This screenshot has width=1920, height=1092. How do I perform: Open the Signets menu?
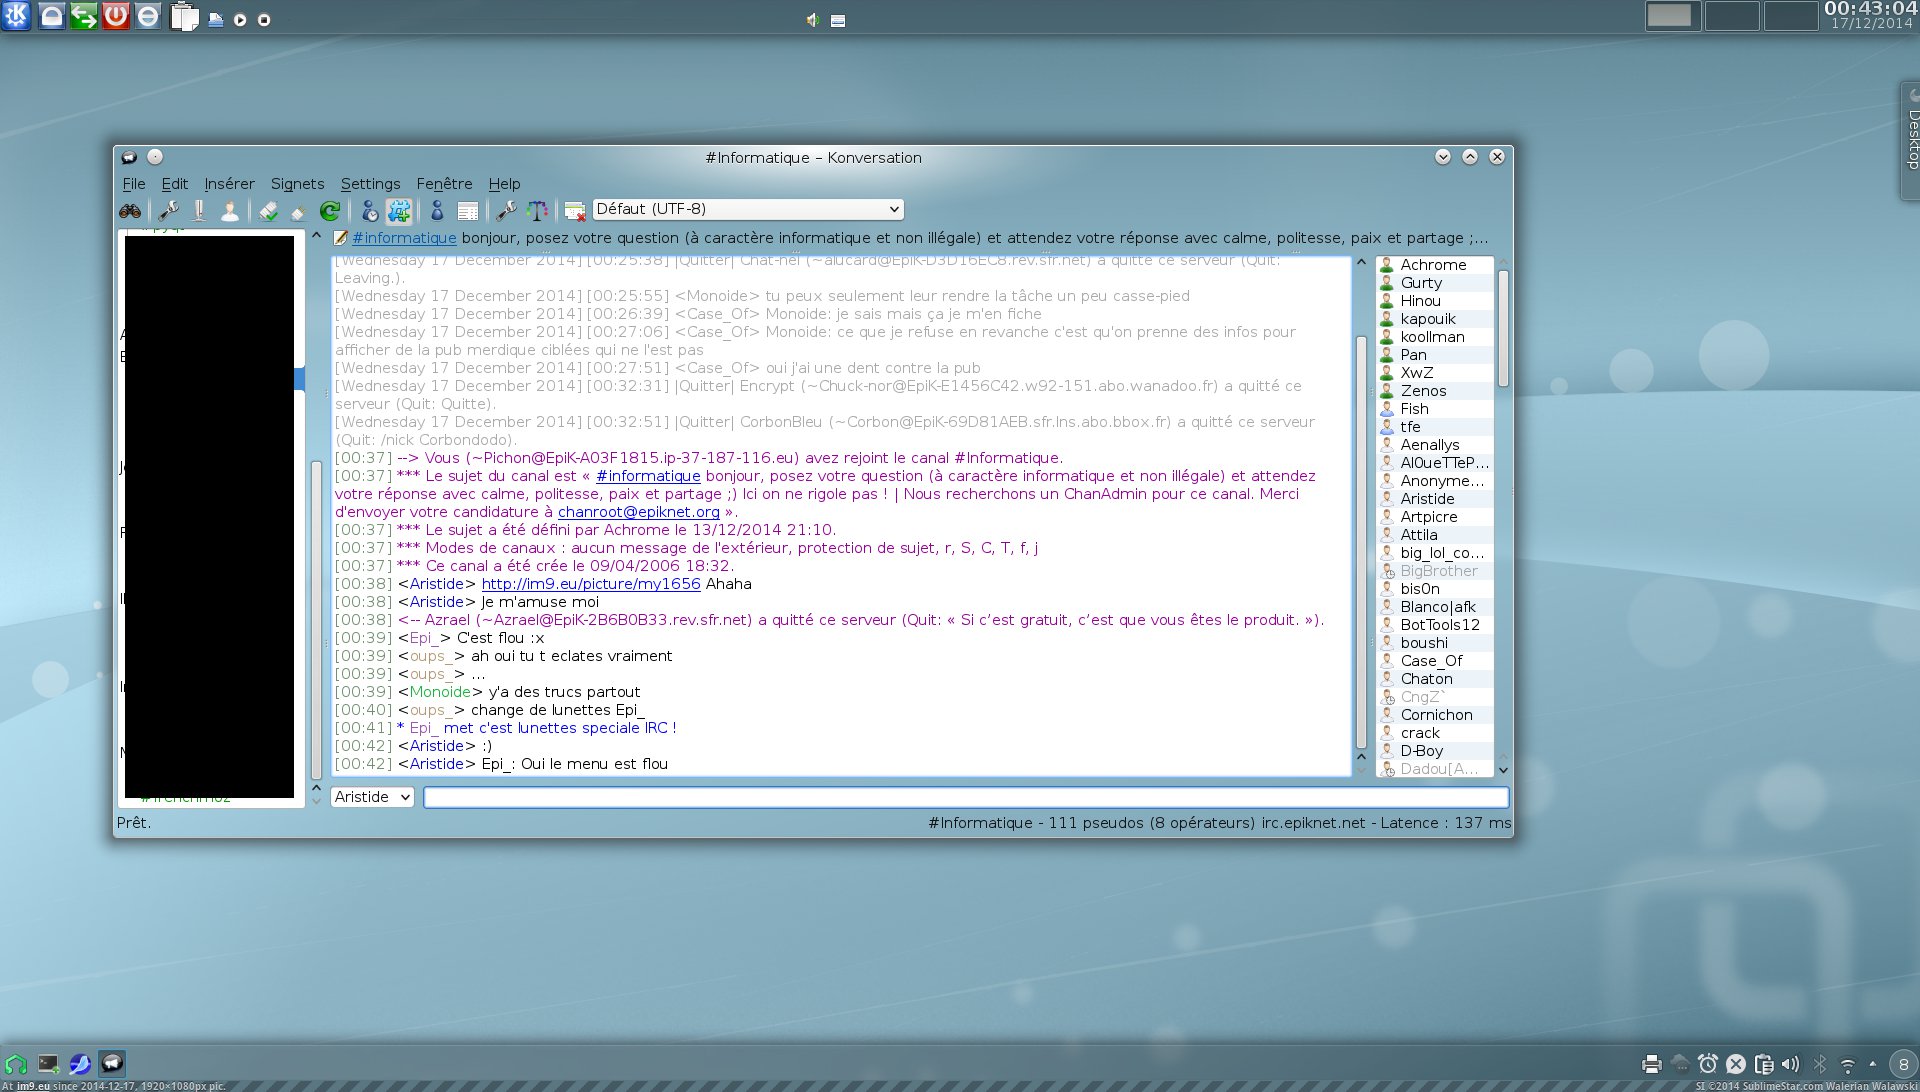(297, 184)
